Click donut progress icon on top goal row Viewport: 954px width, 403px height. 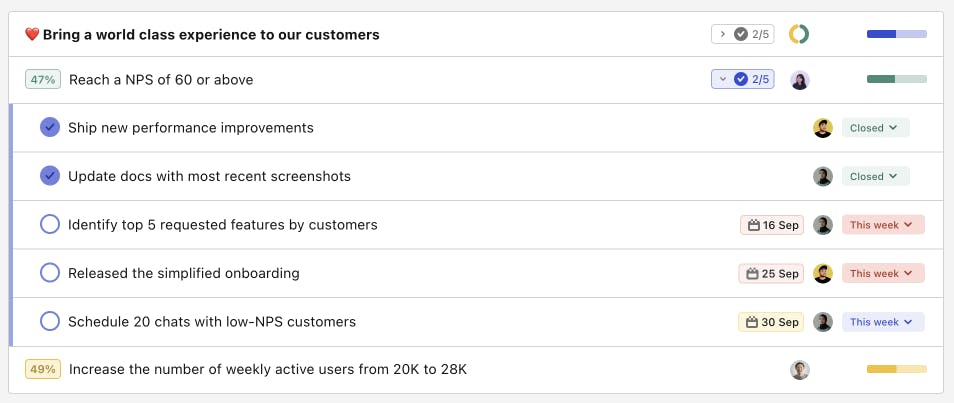tap(799, 34)
